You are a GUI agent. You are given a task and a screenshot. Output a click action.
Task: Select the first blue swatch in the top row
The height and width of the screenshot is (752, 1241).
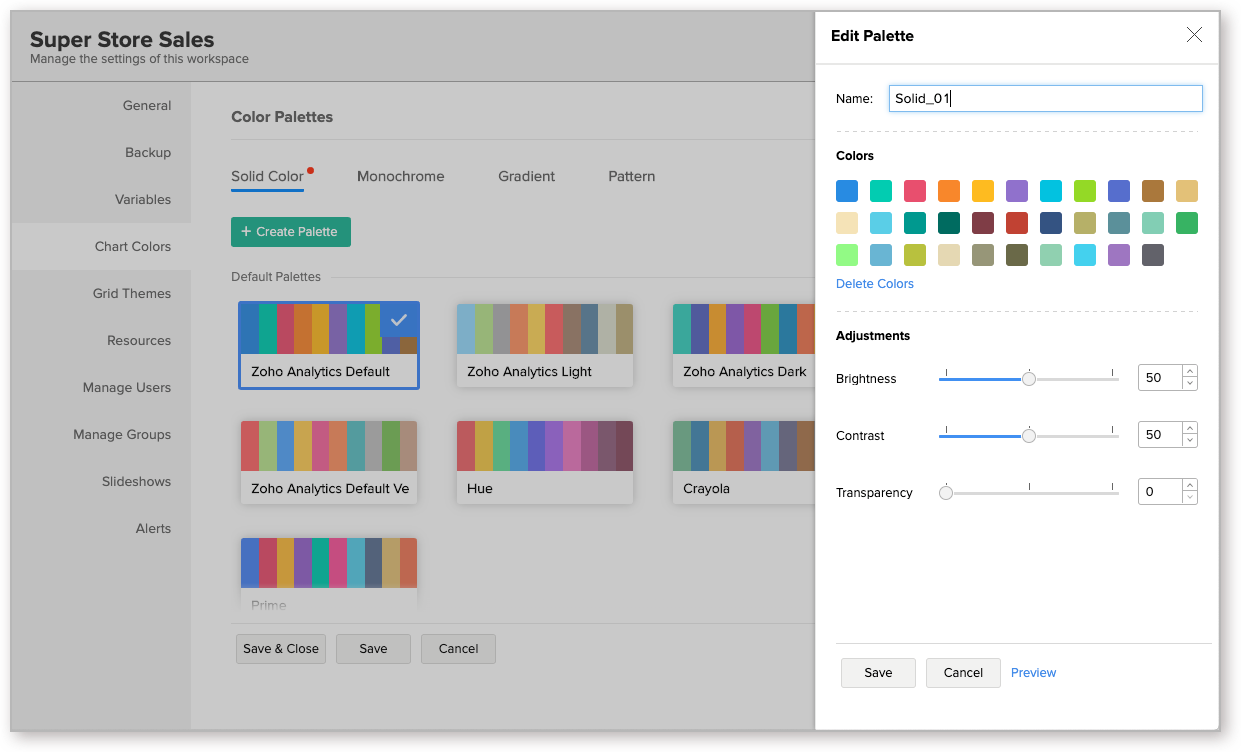click(847, 191)
